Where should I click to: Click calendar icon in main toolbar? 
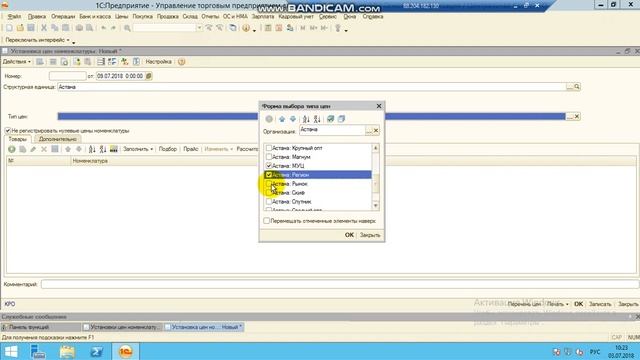click(x=279, y=28)
